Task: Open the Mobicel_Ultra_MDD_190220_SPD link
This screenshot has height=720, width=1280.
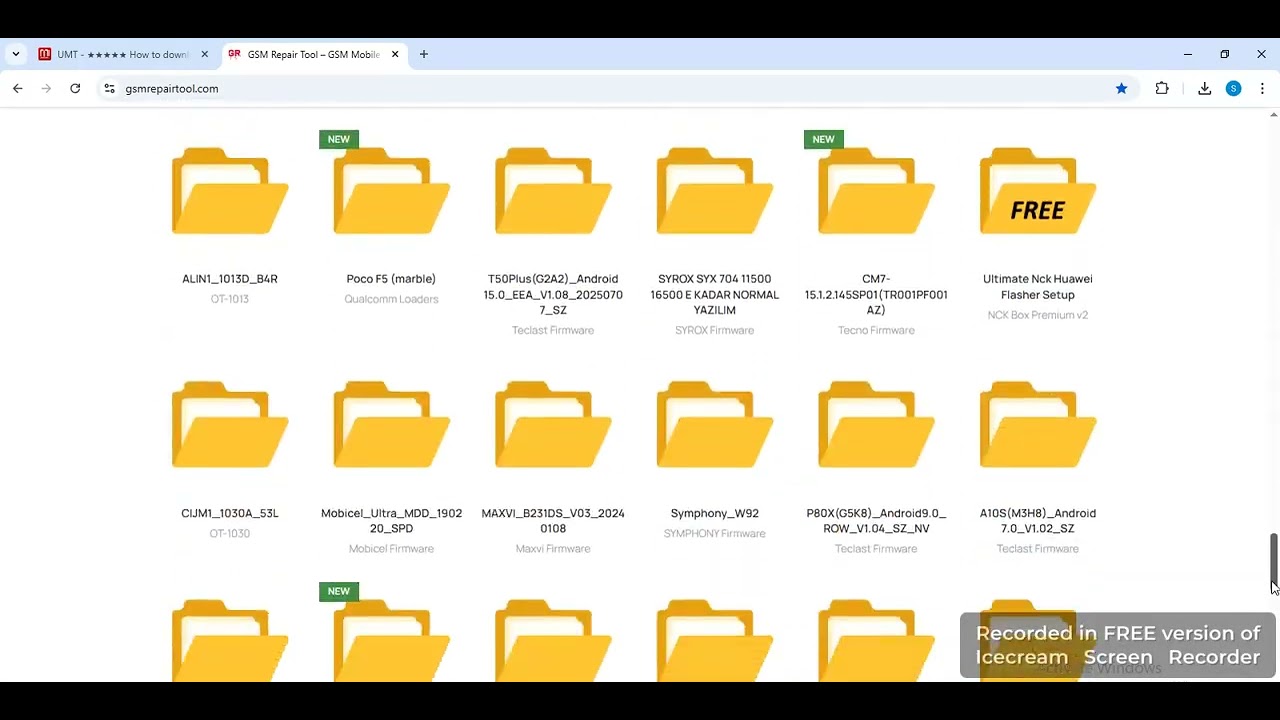Action: [391, 521]
